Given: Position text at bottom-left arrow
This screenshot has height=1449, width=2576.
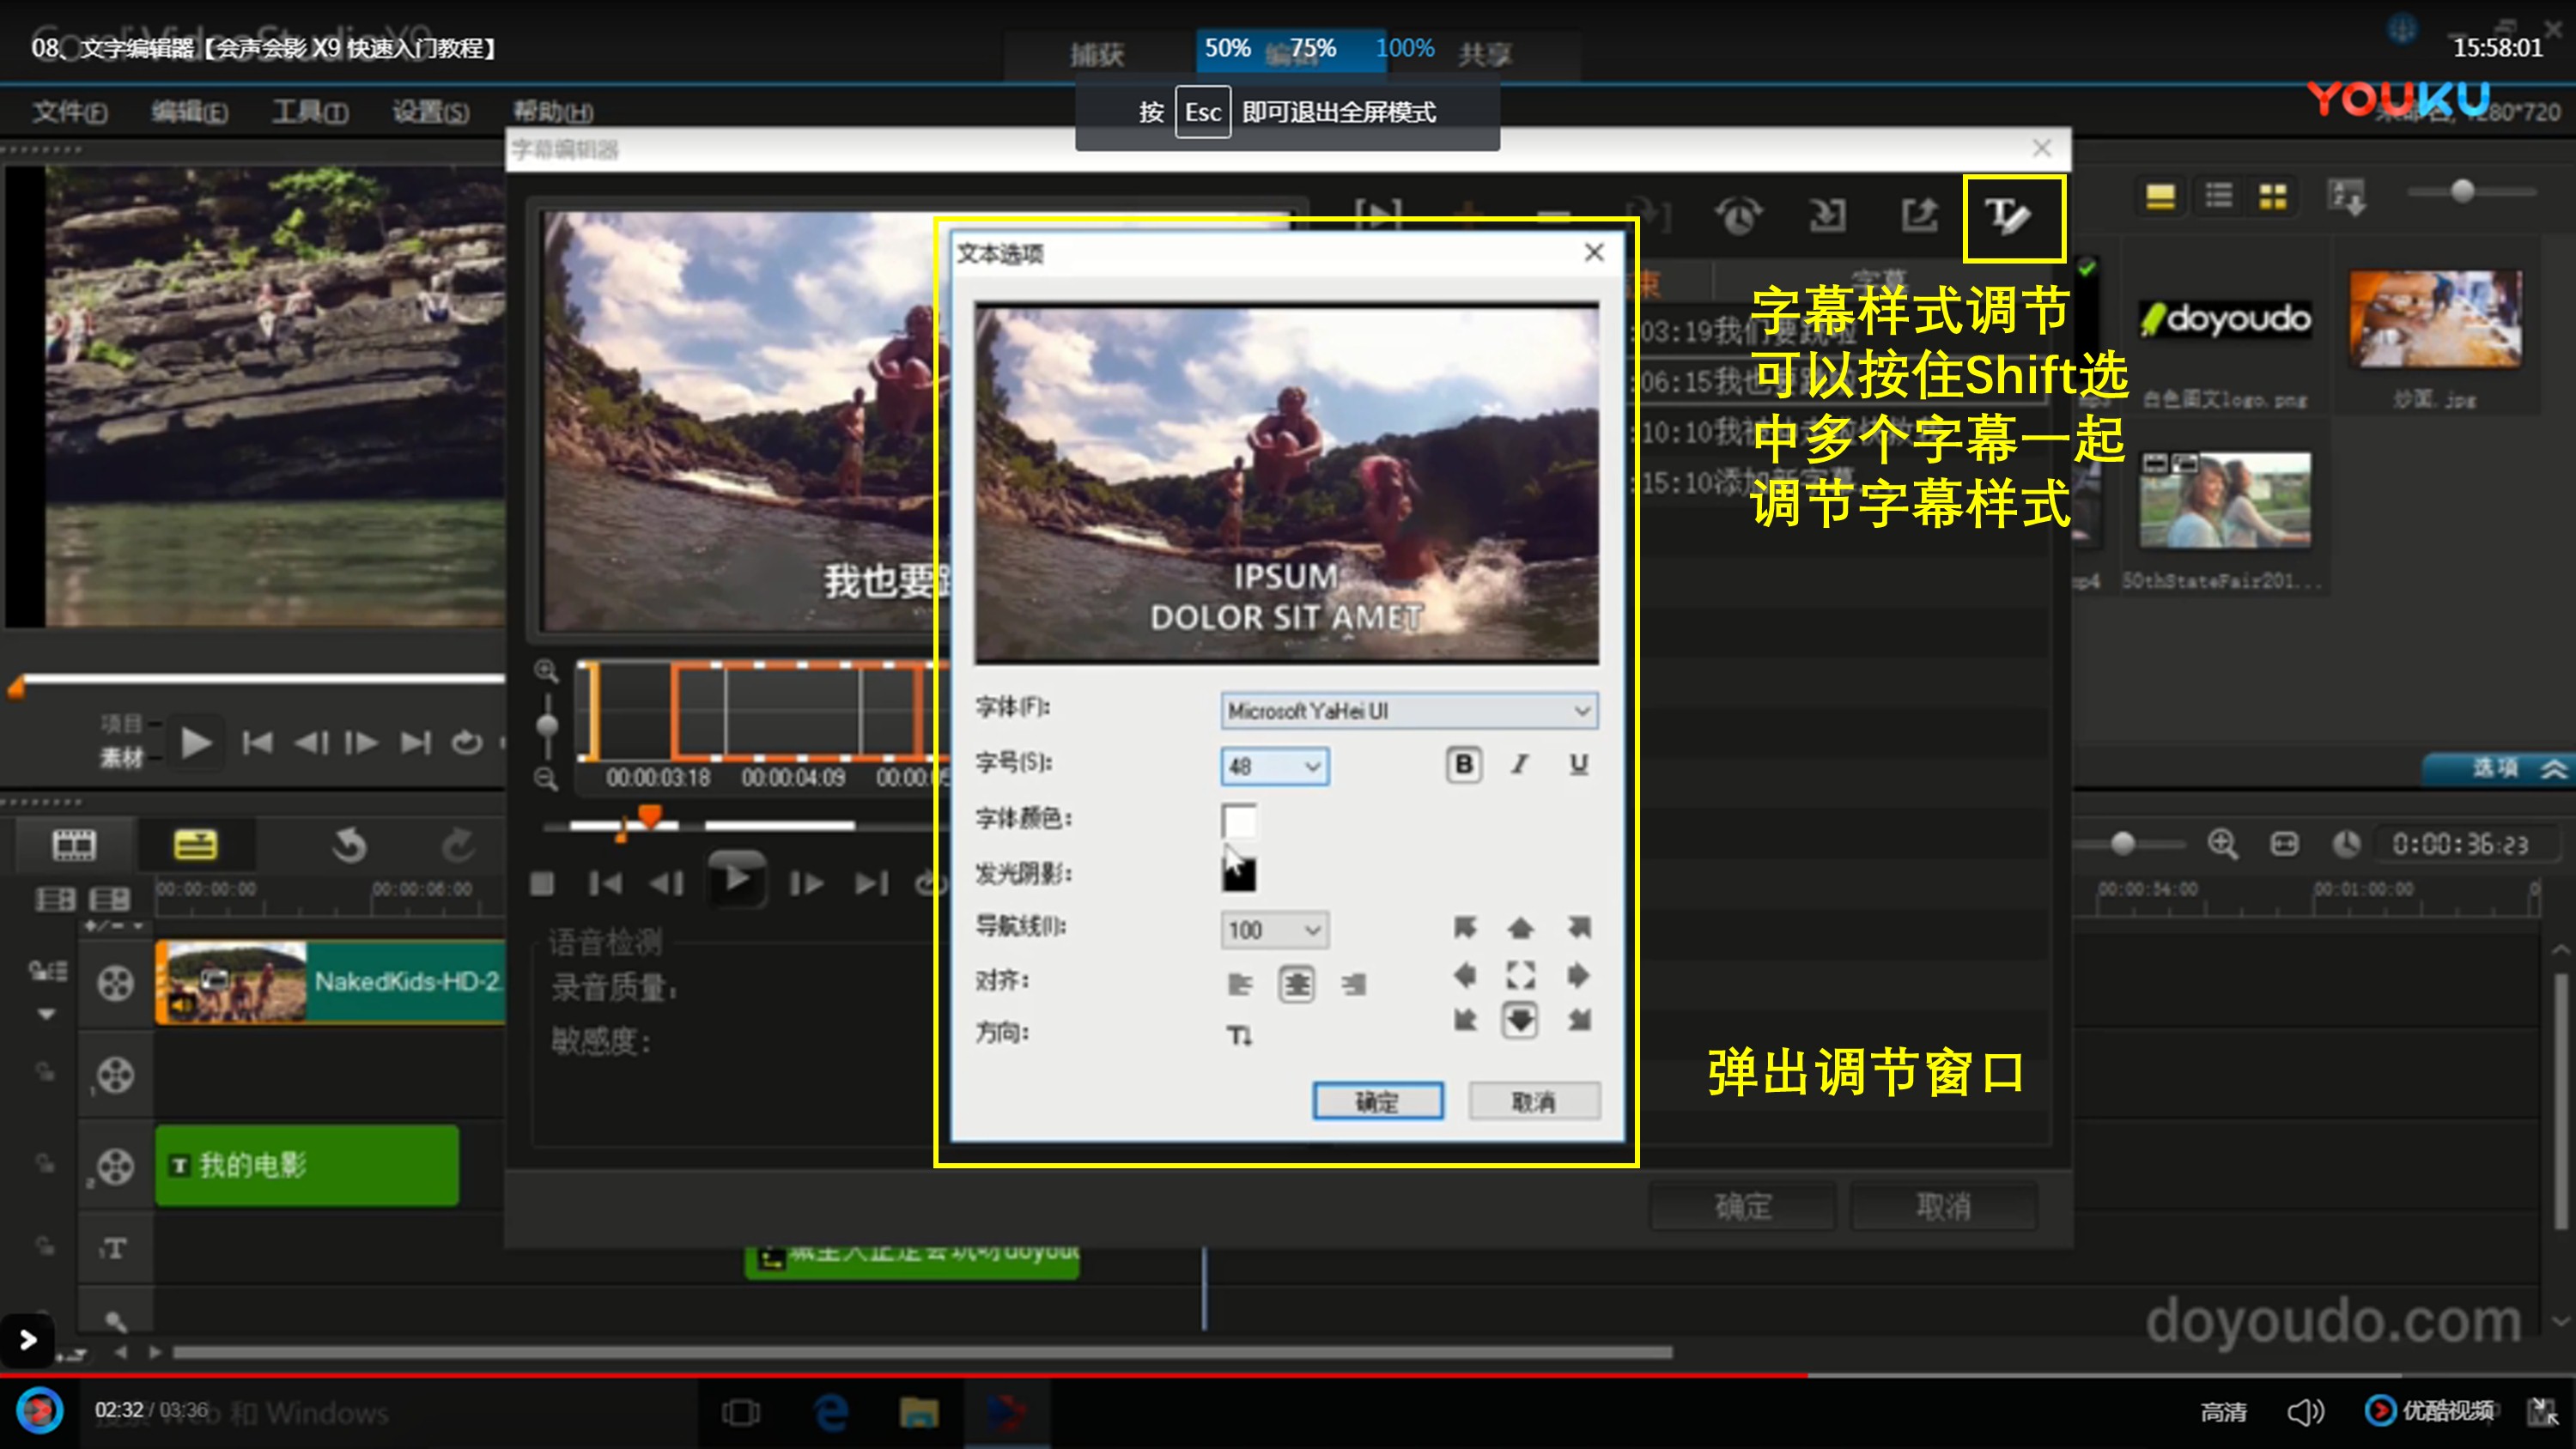Looking at the screenshot, I should [x=1464, y=1020].
